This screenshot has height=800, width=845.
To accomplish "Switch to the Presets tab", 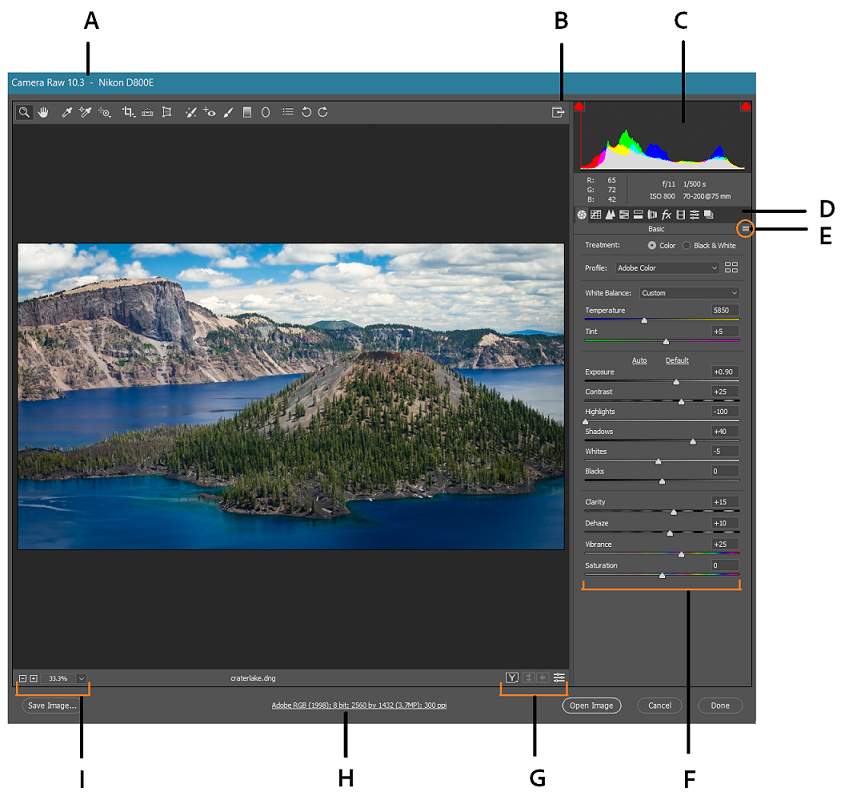I will pos(695,215).
